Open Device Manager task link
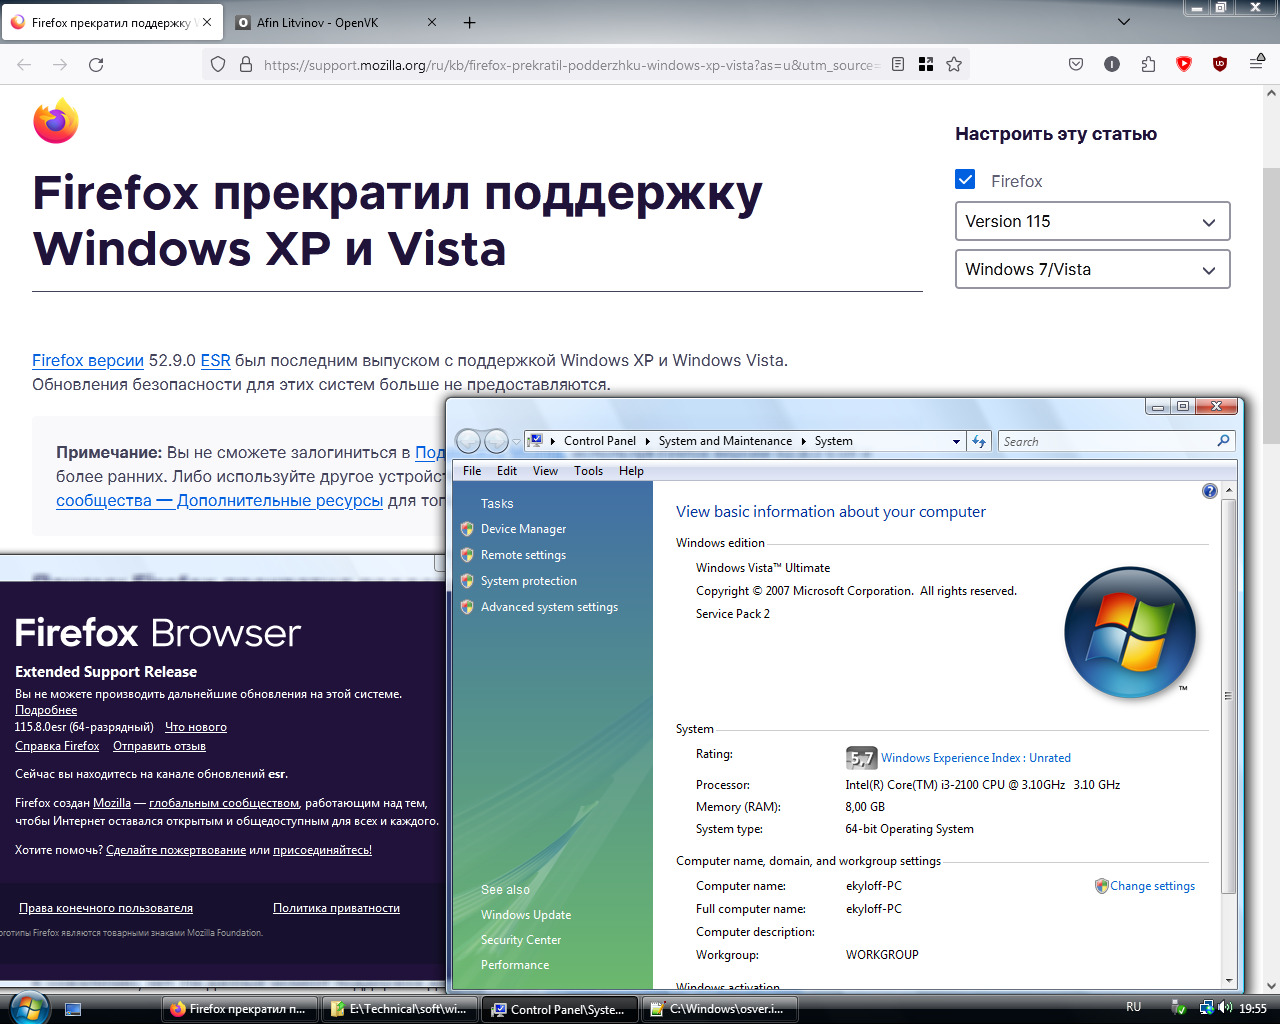Image resolution: width=1280 pixels, height=1024 pixels. [x=523, y=529]
